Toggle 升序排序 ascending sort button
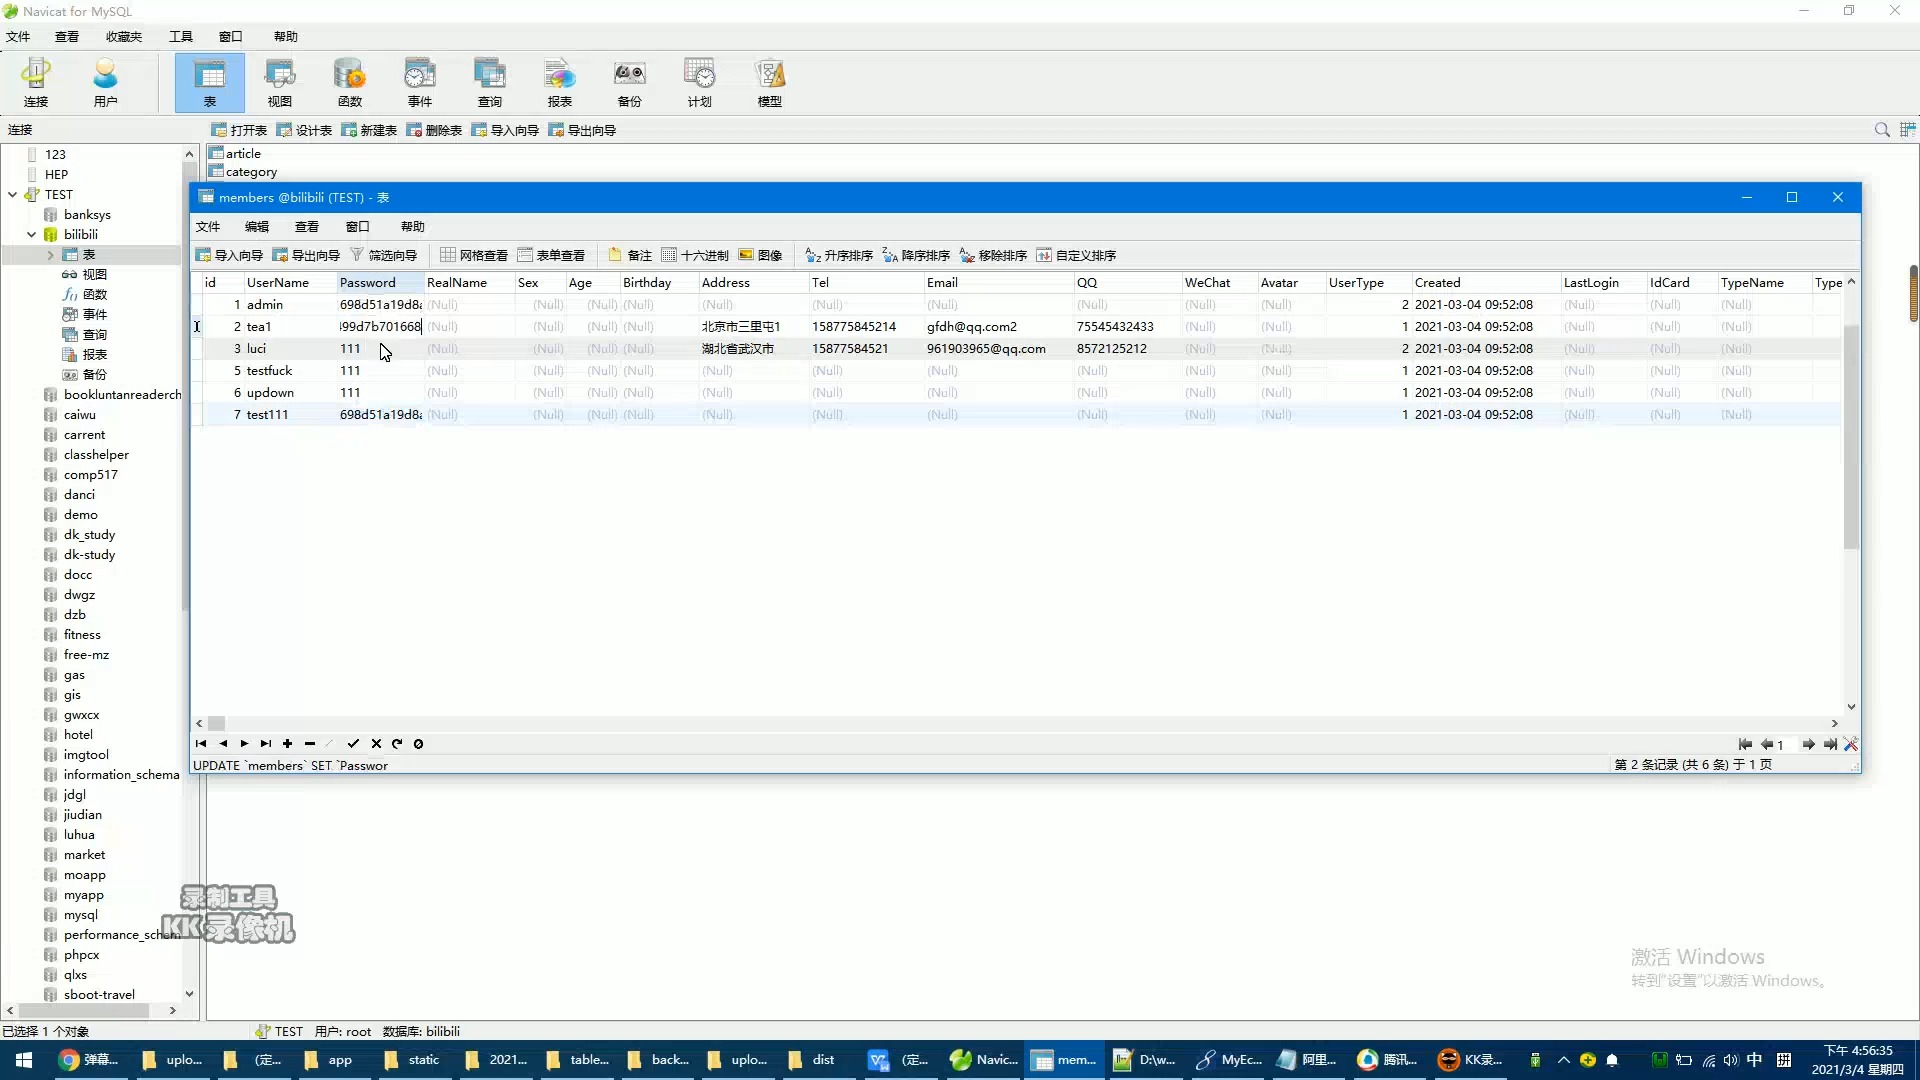Viewport: 1920px width, 1080px height. [839, 255]
